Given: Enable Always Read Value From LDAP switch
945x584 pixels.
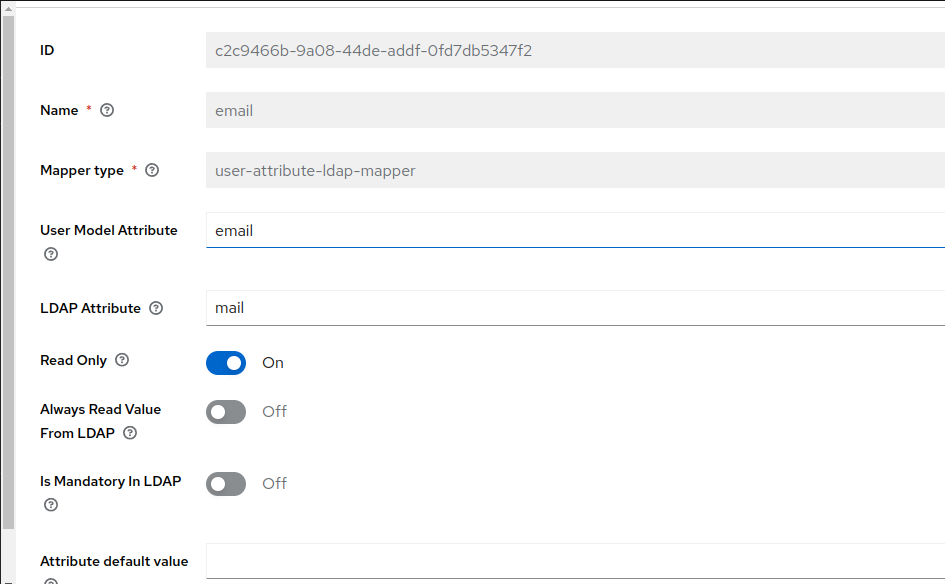Looking at the screenshot, I should click(226, 411).
